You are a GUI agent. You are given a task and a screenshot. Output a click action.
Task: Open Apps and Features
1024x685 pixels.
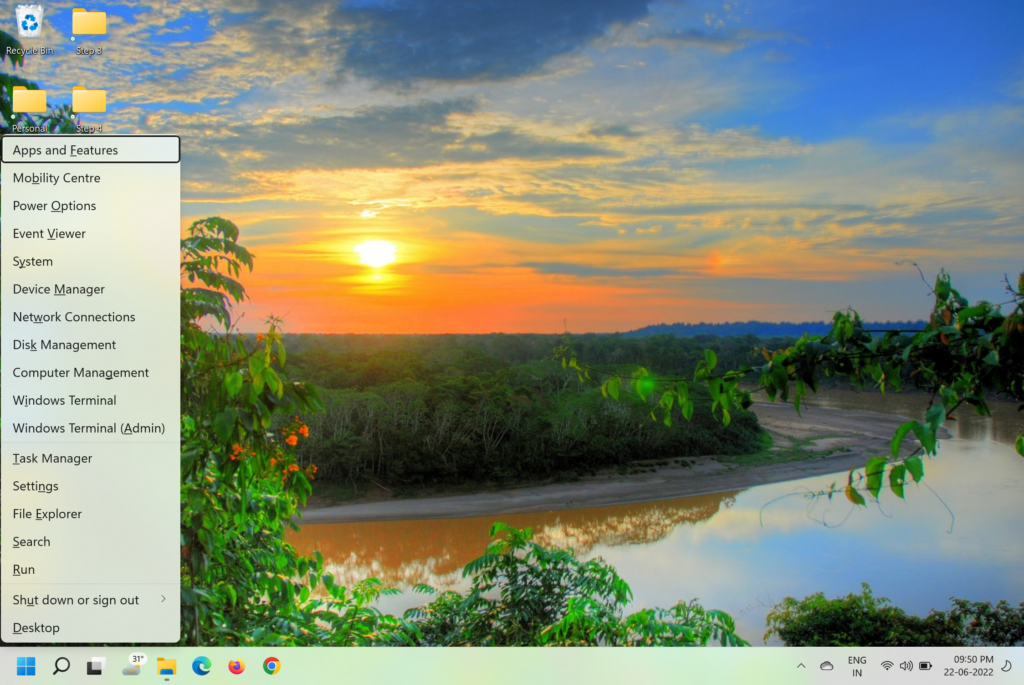66,150
